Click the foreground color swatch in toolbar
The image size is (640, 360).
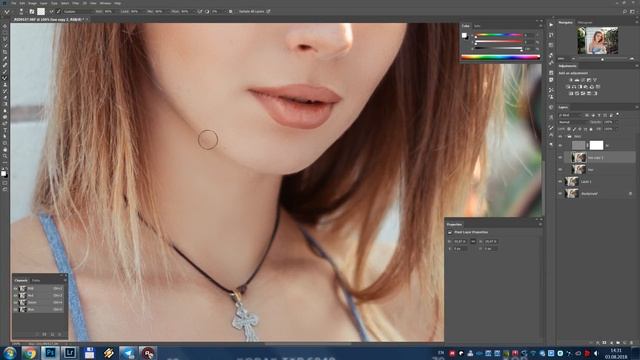3,173
